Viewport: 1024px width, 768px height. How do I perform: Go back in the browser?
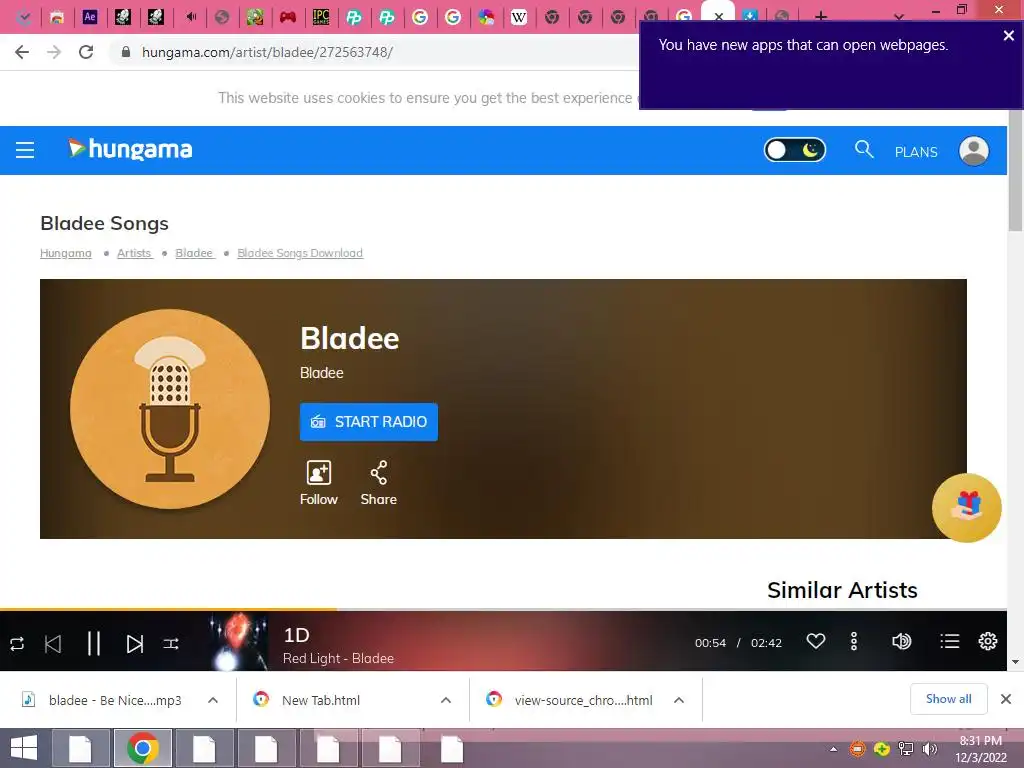coord(22,52)
